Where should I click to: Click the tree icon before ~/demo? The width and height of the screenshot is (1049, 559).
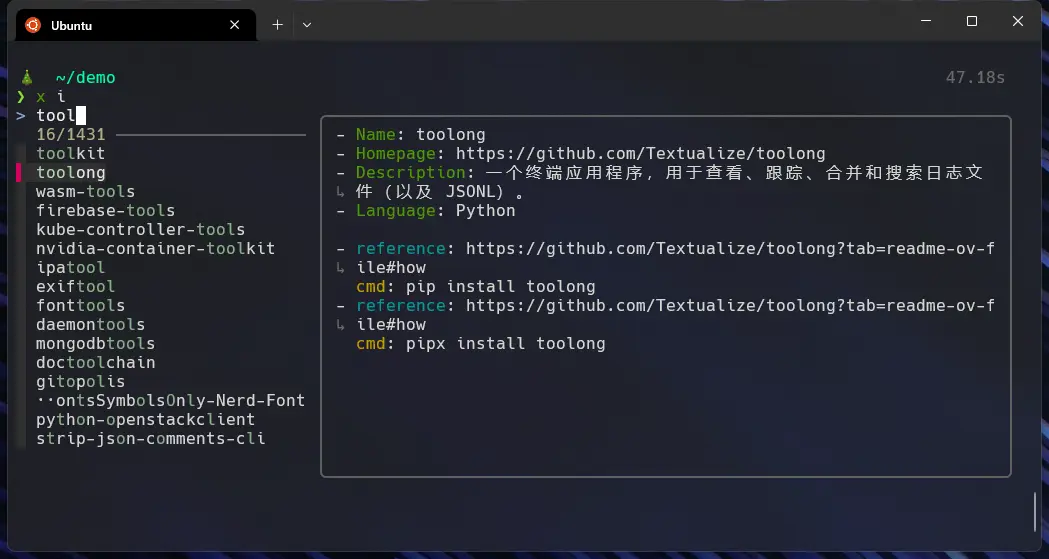[27, 78]
